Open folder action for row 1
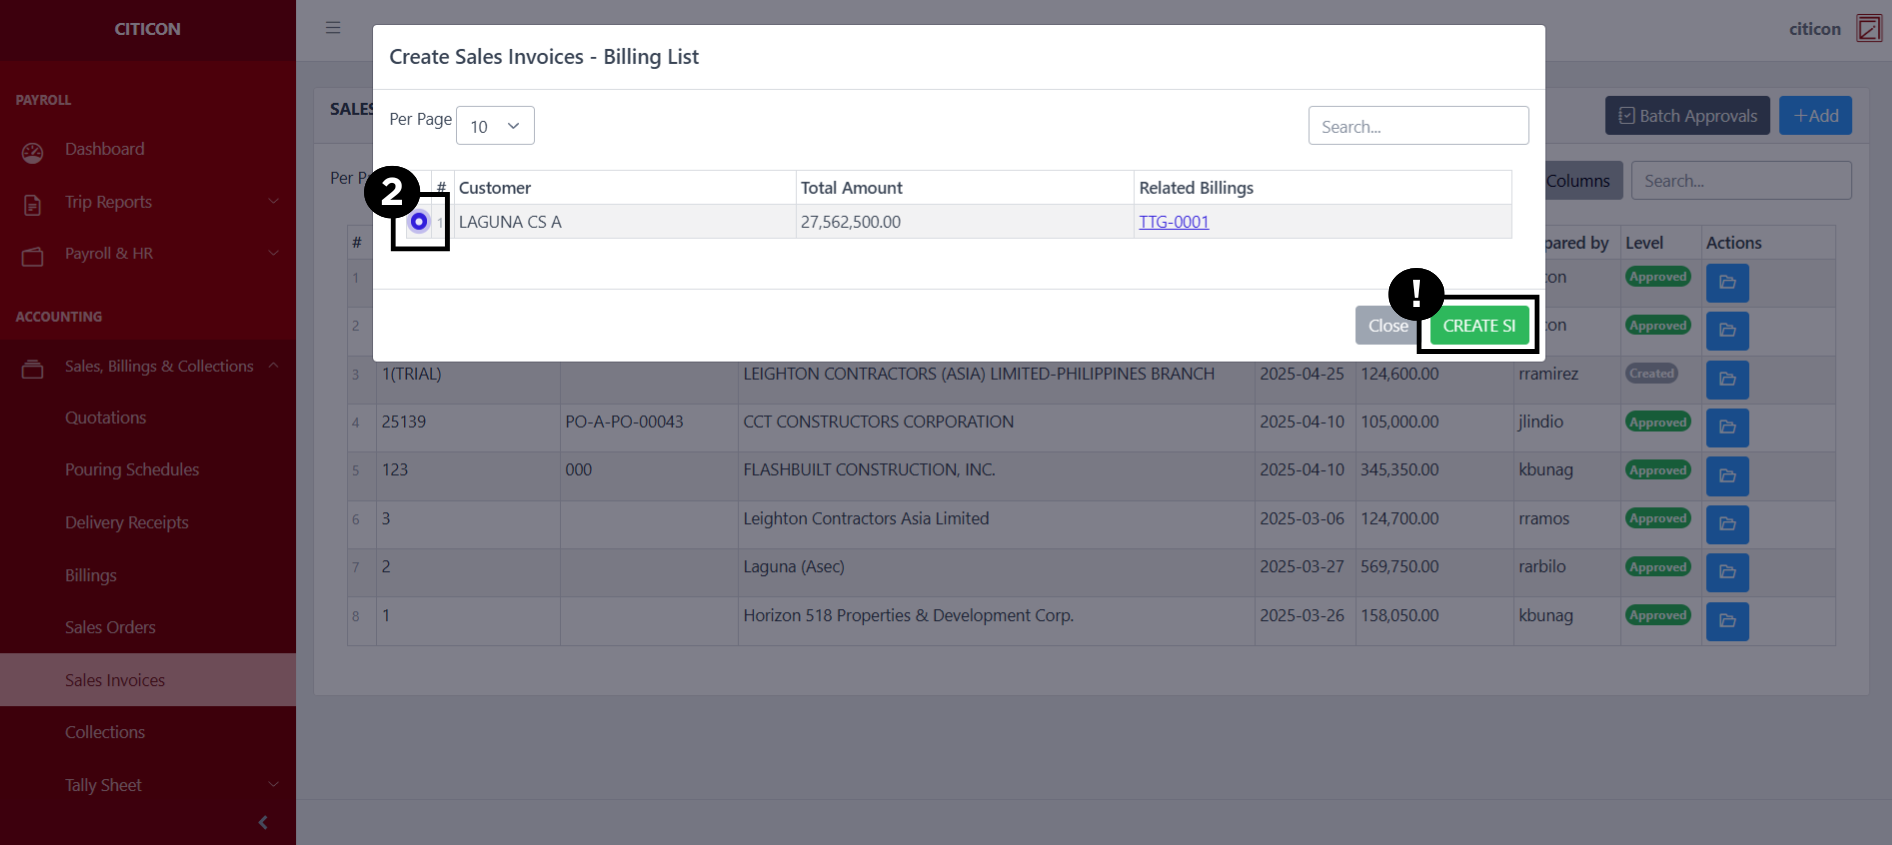Screen dimensions: 1892x845 coord(1727,283)
